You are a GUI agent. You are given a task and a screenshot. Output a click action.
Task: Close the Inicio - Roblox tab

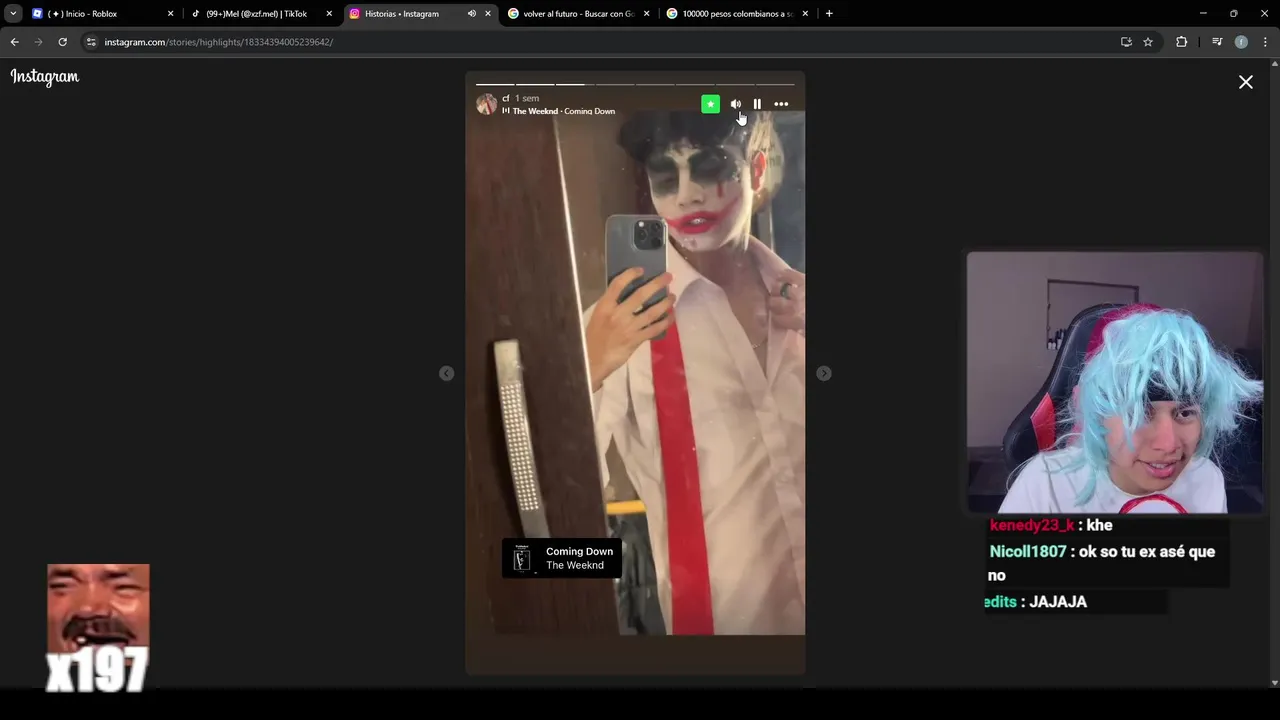pyautogui.click(x=170, y=14)
